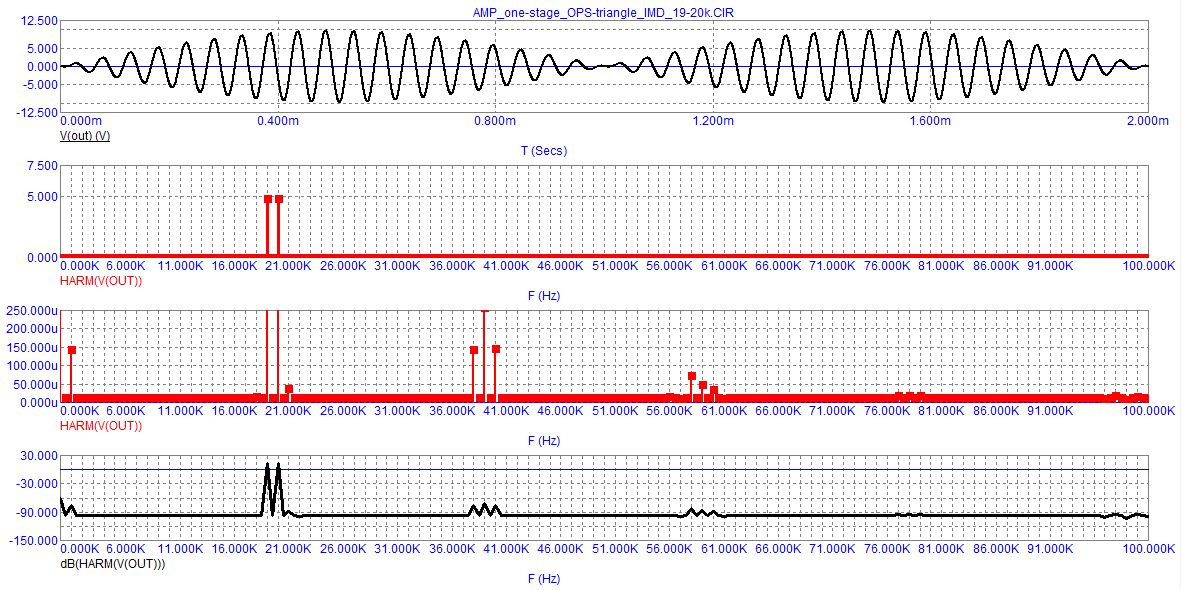
Task: Click the 200.000u scale value
Action: (32, 329)
